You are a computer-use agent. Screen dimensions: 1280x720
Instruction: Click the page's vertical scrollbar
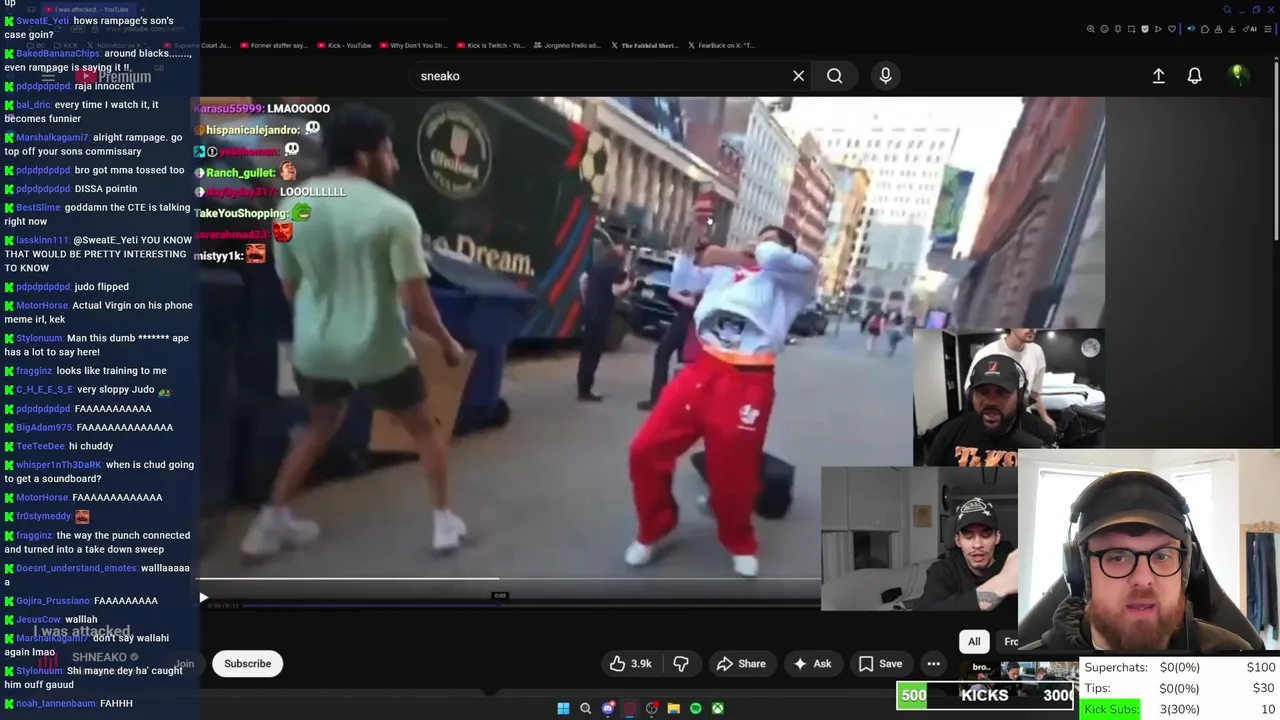point(1276,150)
